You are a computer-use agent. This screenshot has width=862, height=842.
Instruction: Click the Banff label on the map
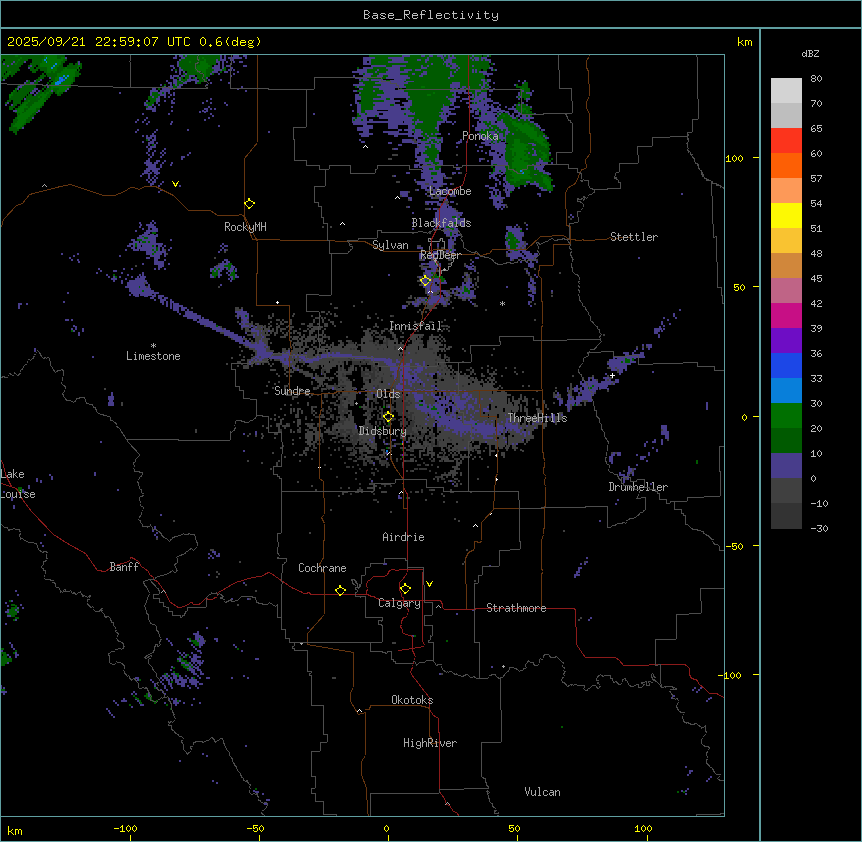(x=124, y=568)
